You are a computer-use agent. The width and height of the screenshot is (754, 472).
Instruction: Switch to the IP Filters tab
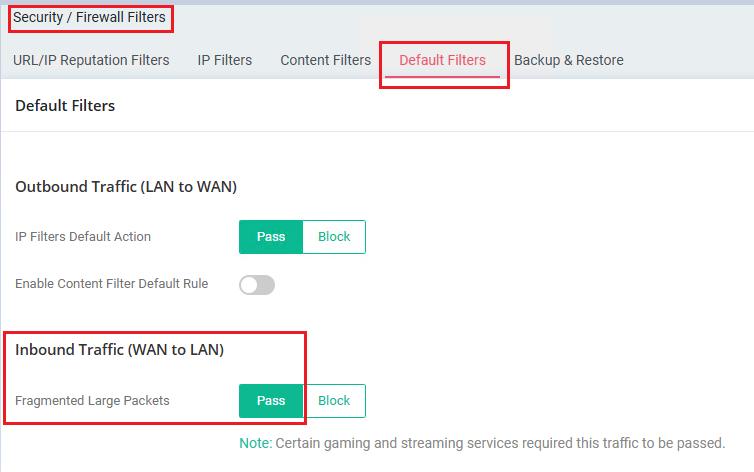pos(224,60)
